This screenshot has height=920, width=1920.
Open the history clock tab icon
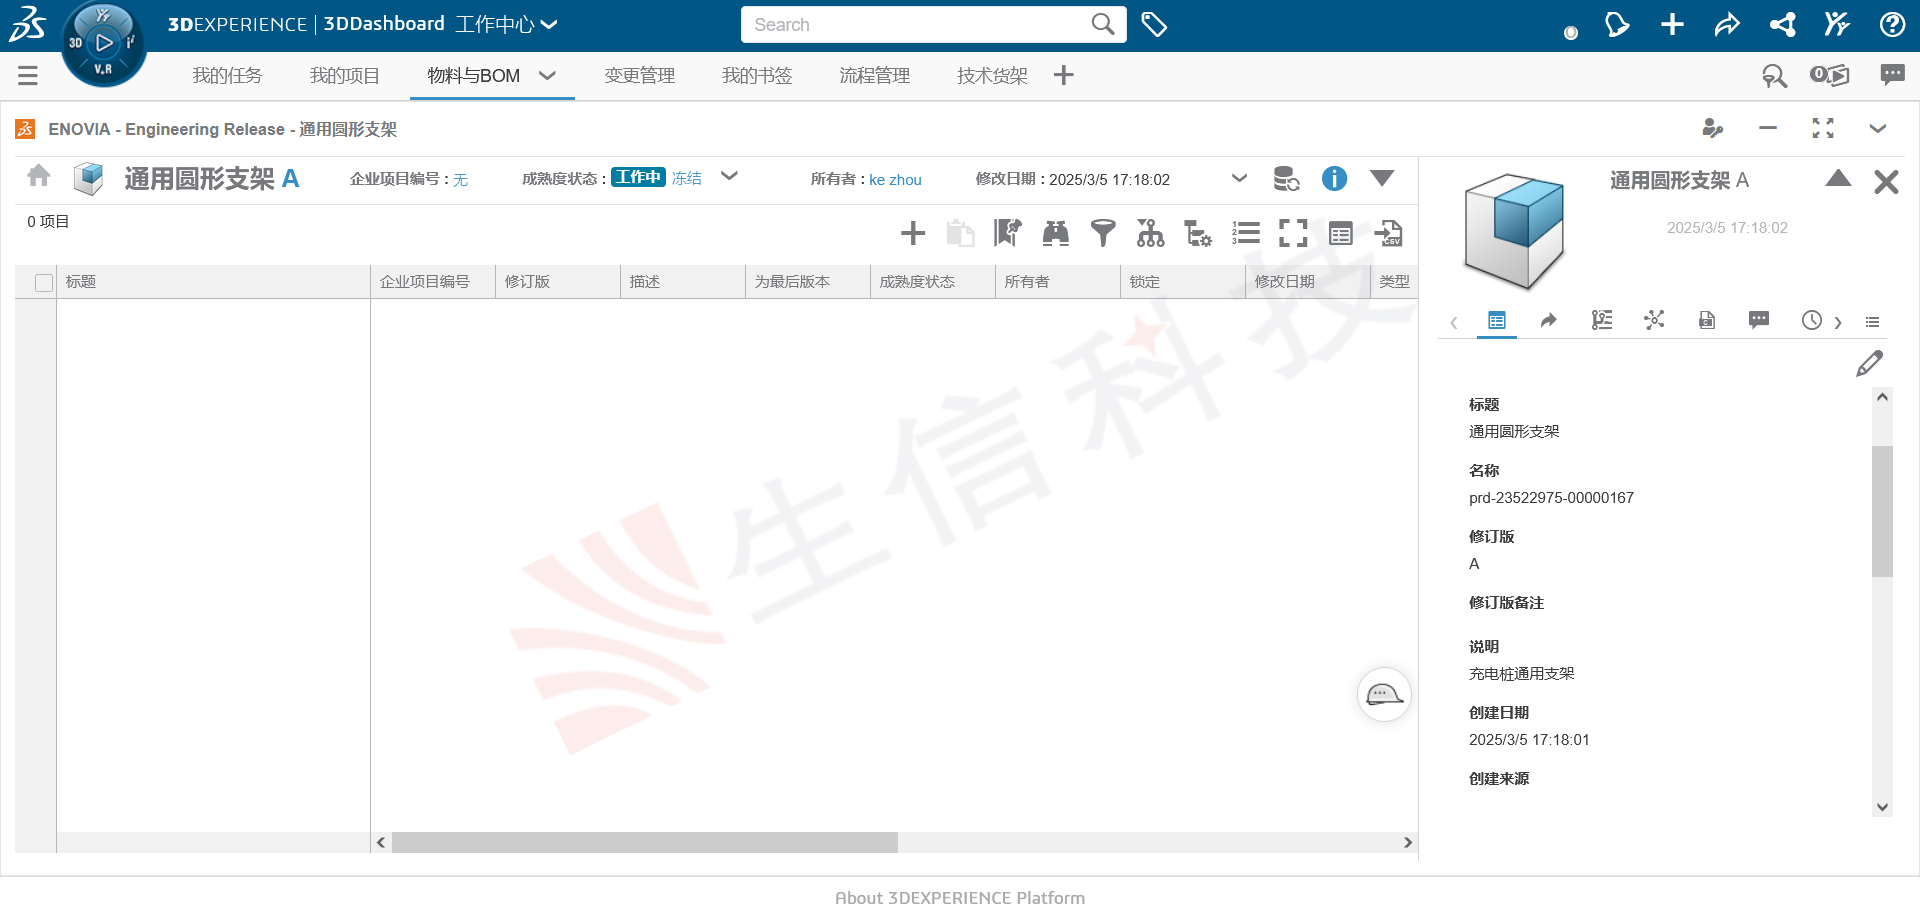(1811, 320)
